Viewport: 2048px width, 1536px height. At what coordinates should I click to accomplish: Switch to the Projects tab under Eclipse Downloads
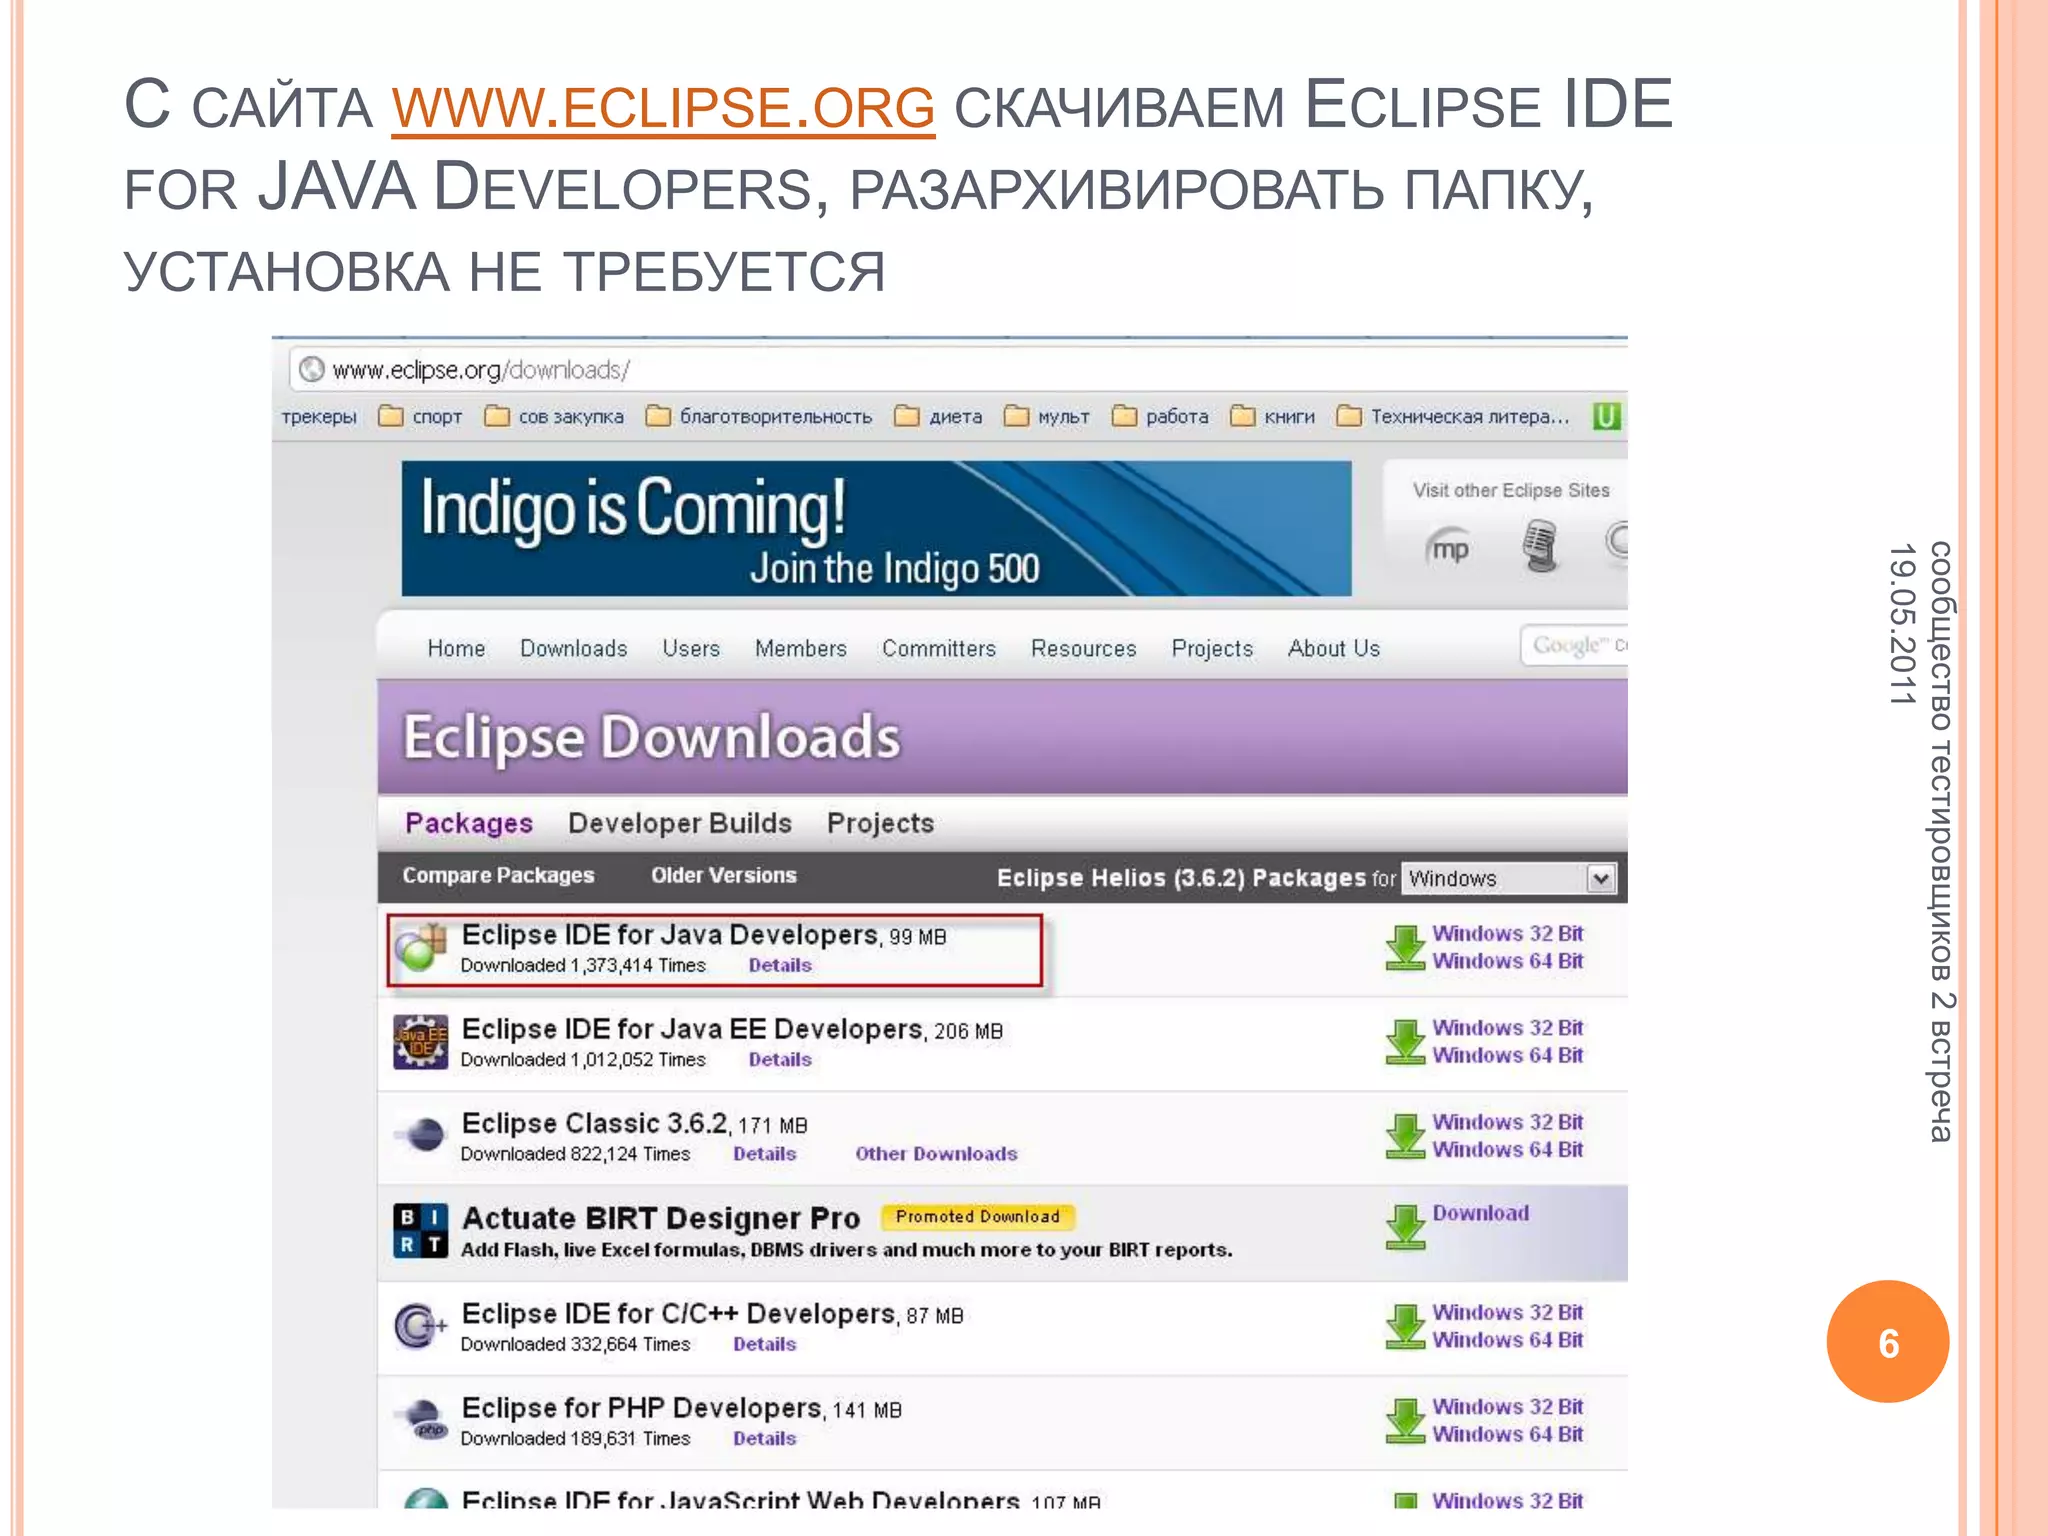tap(880, 823)
